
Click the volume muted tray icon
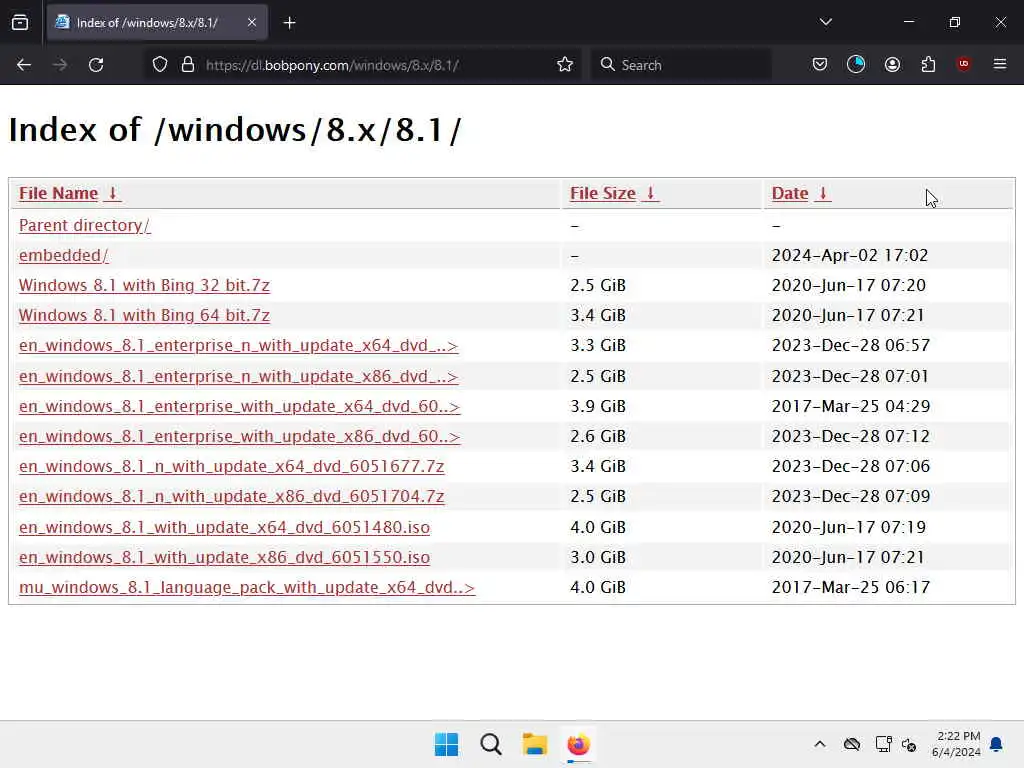pos(909,744)
